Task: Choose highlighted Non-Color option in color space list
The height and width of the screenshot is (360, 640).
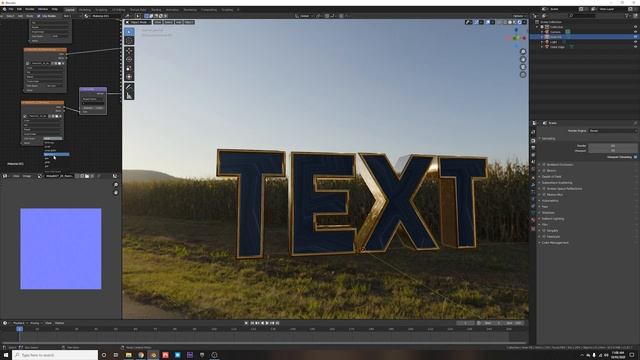Action: point(56,154)
